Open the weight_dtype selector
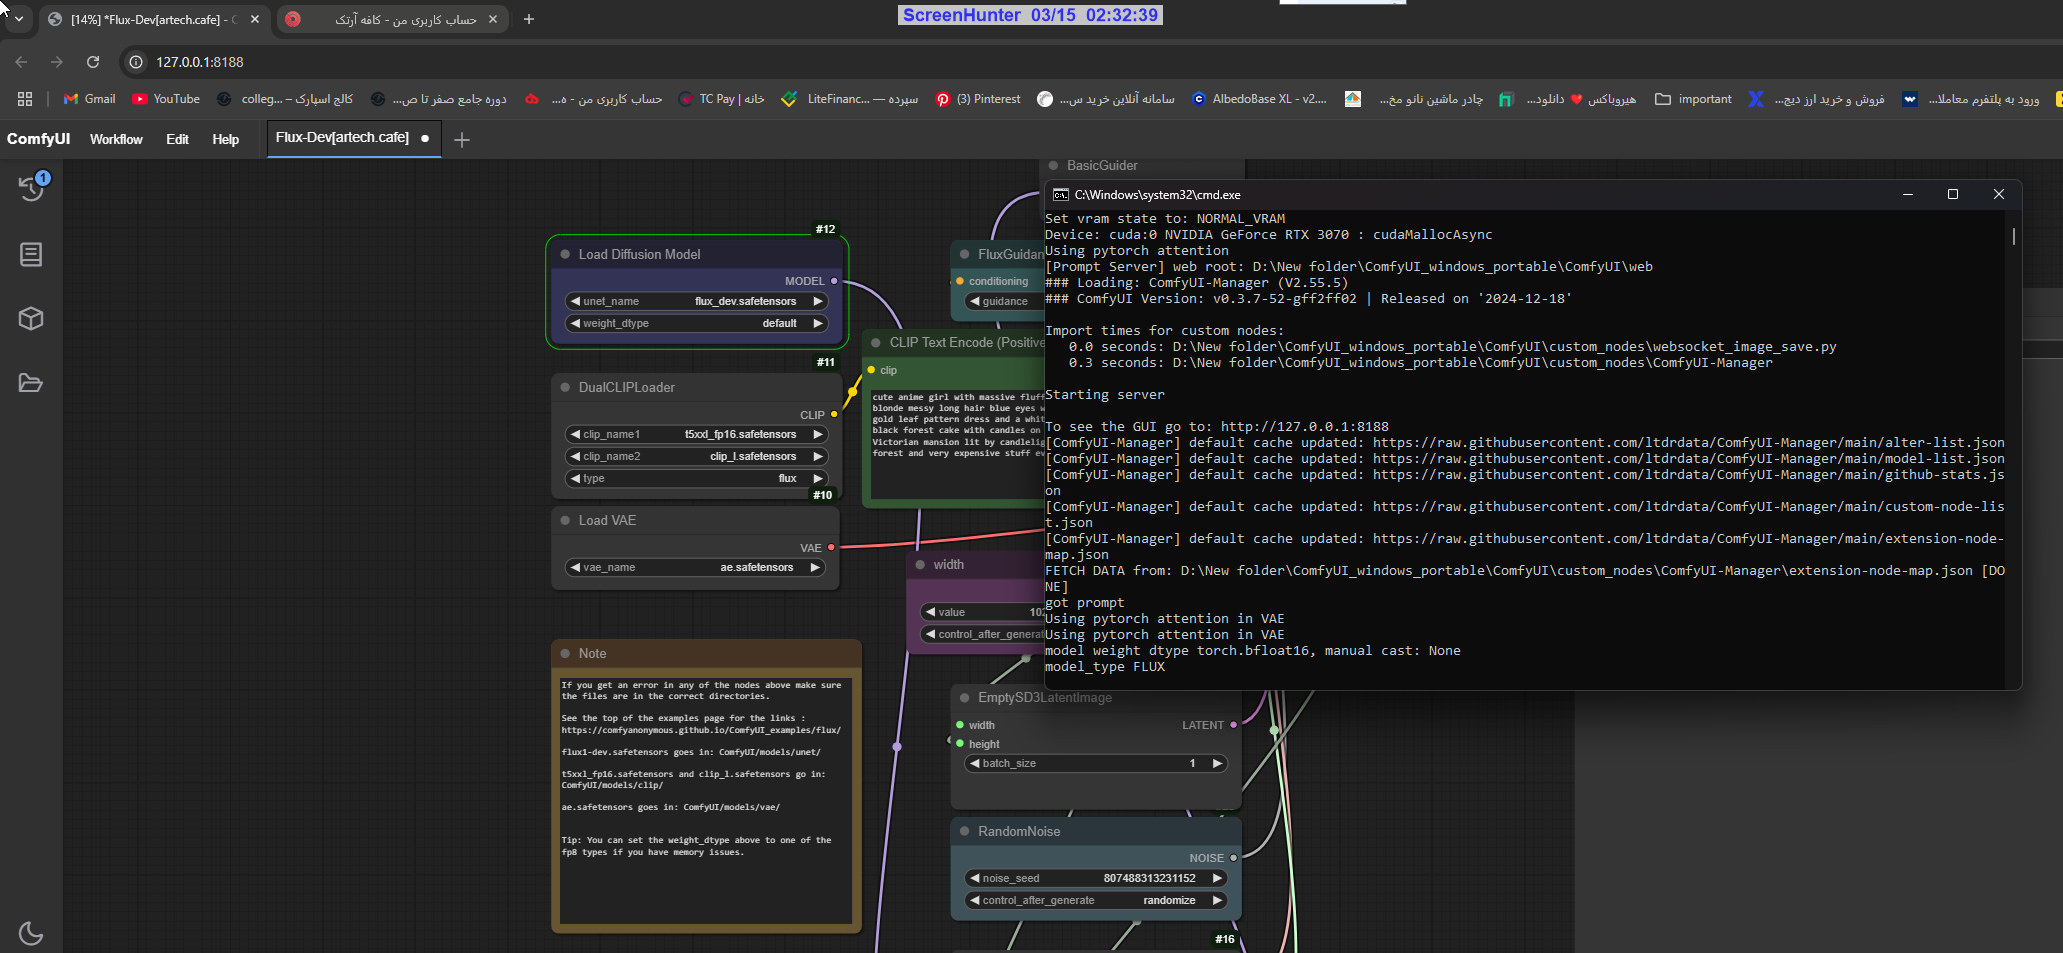Screen dimensions: 2063x953 point(697,323)
